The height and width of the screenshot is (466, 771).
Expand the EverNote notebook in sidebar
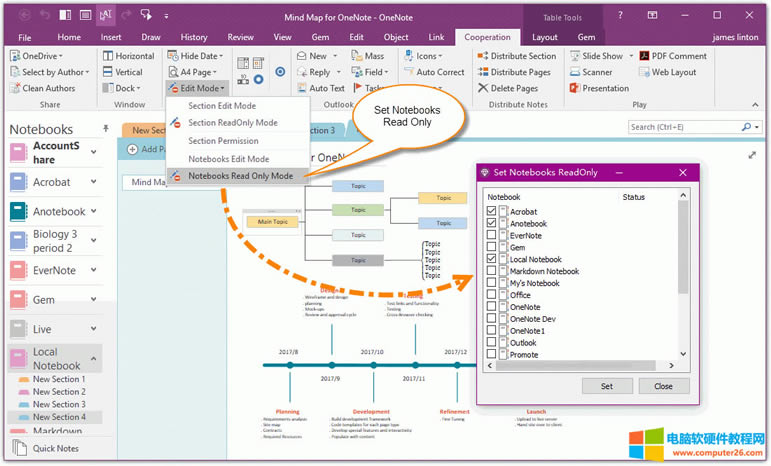[93, 270]
